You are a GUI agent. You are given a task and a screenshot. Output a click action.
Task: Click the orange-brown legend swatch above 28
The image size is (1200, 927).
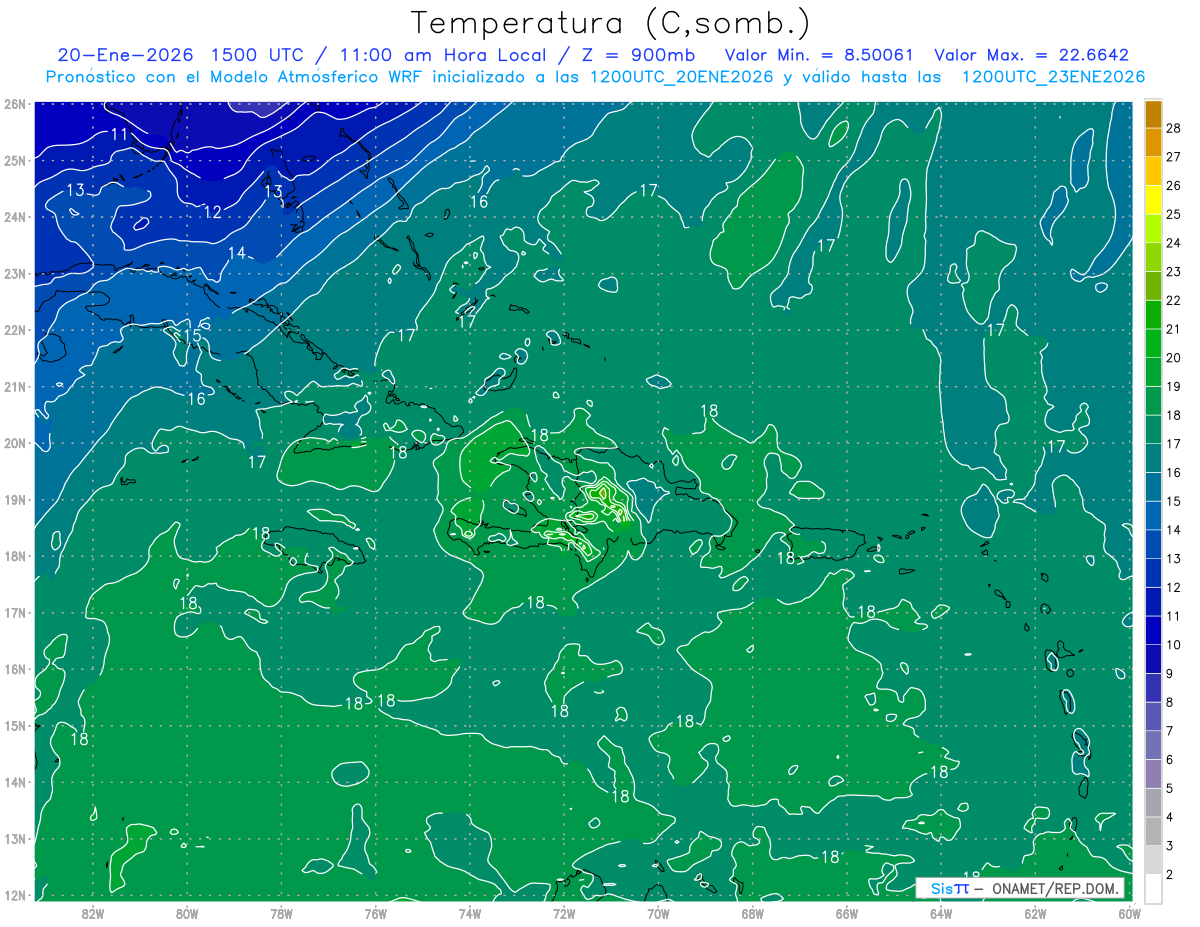(1153, 113)
